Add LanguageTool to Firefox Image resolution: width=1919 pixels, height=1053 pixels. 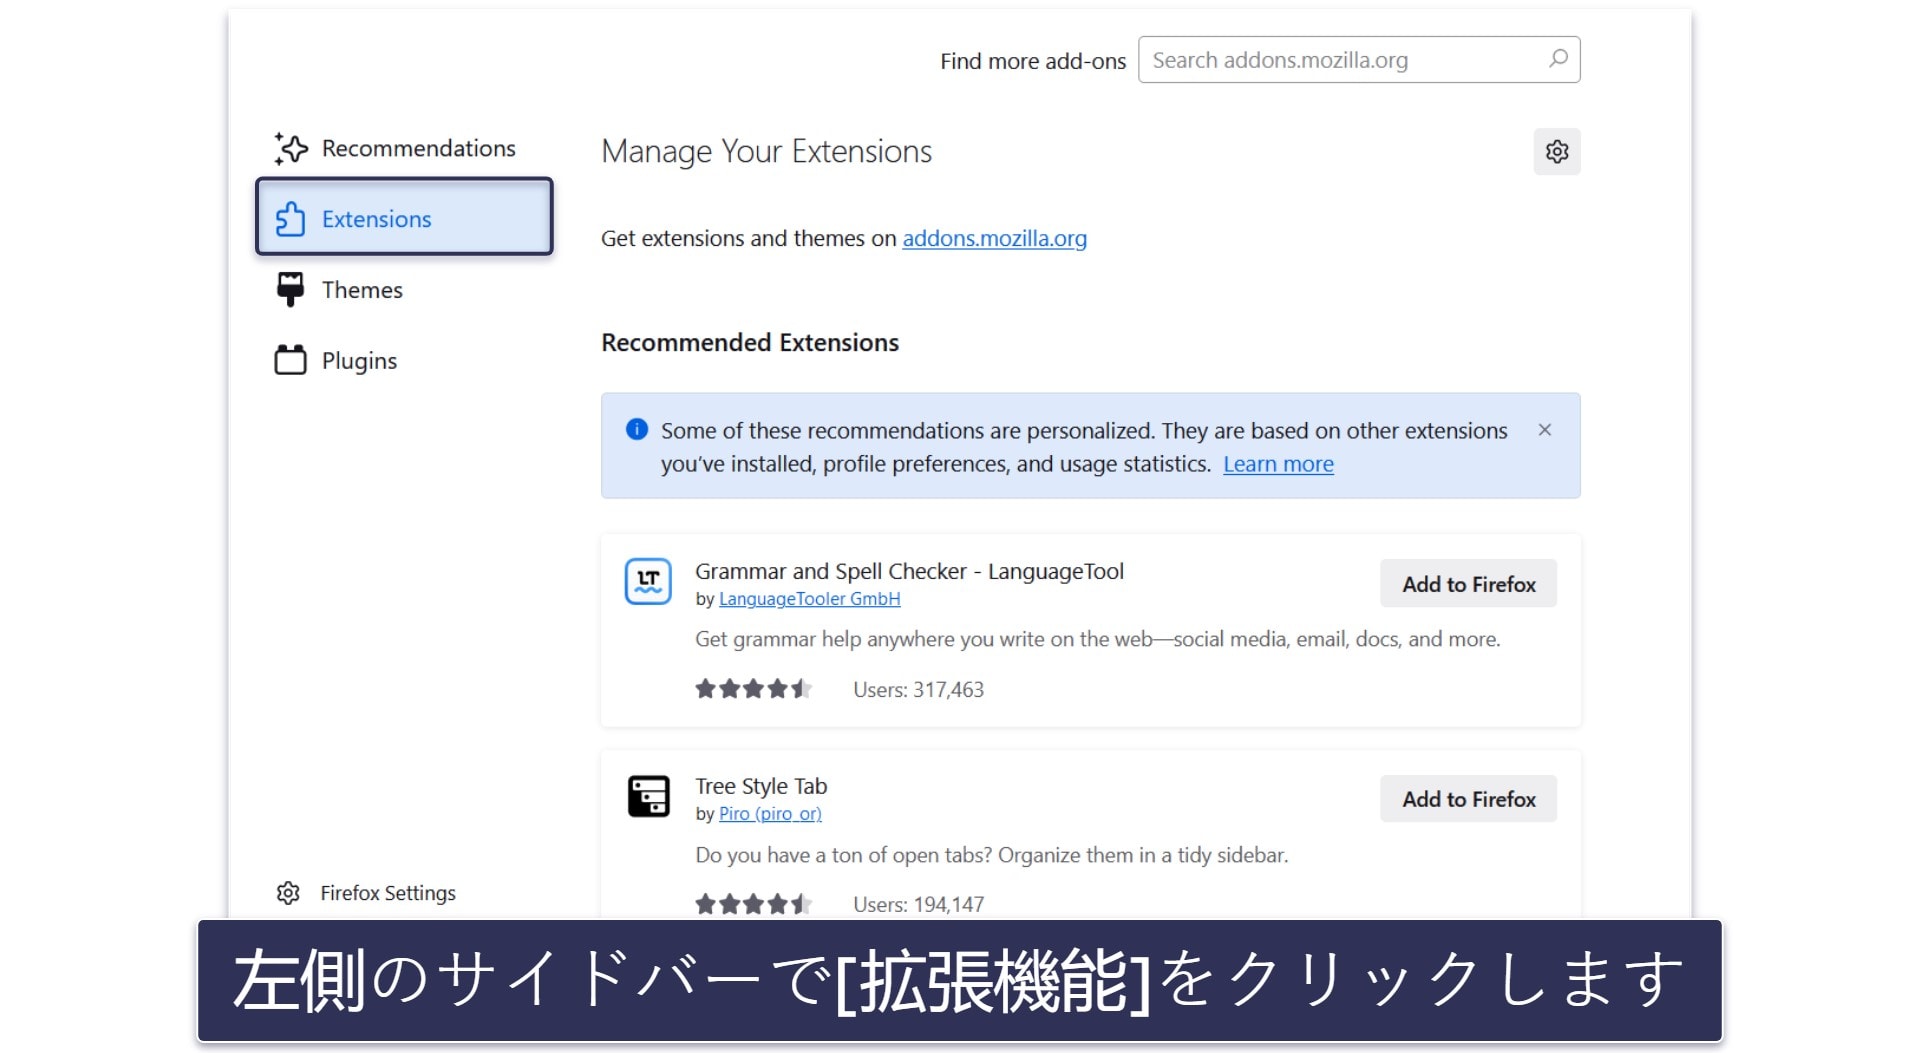pyautogui.click(x=1468, y=584)
